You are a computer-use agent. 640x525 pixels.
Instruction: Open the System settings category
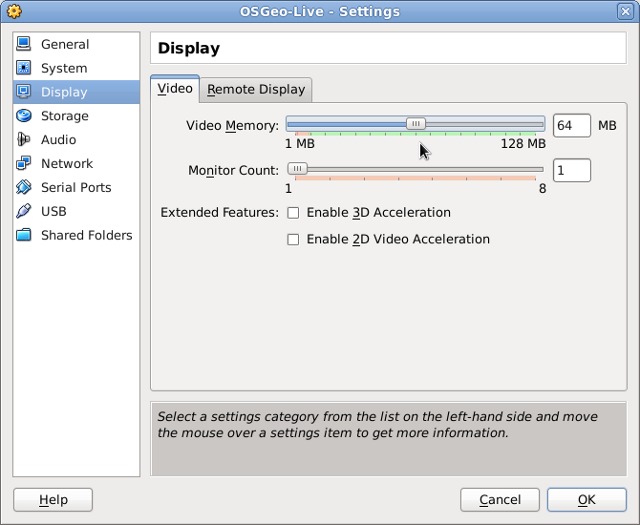76,68
